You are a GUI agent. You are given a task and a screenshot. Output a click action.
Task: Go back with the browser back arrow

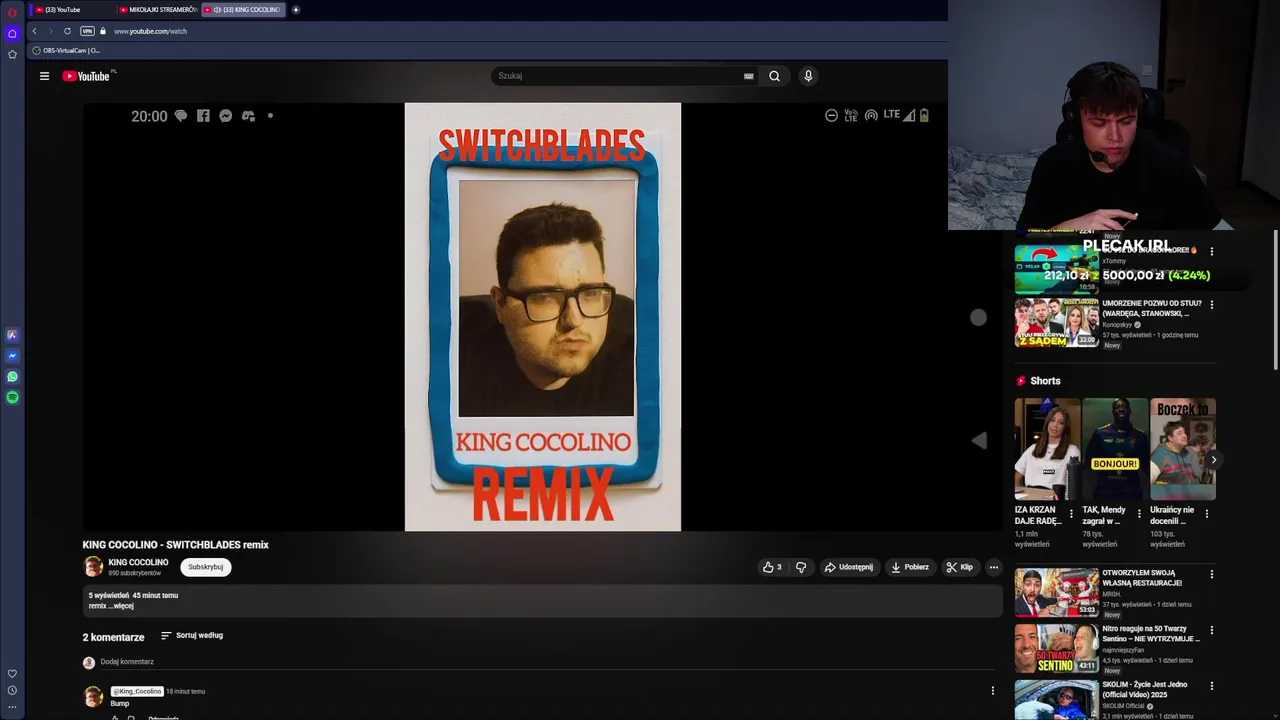(x=34, y=31)
